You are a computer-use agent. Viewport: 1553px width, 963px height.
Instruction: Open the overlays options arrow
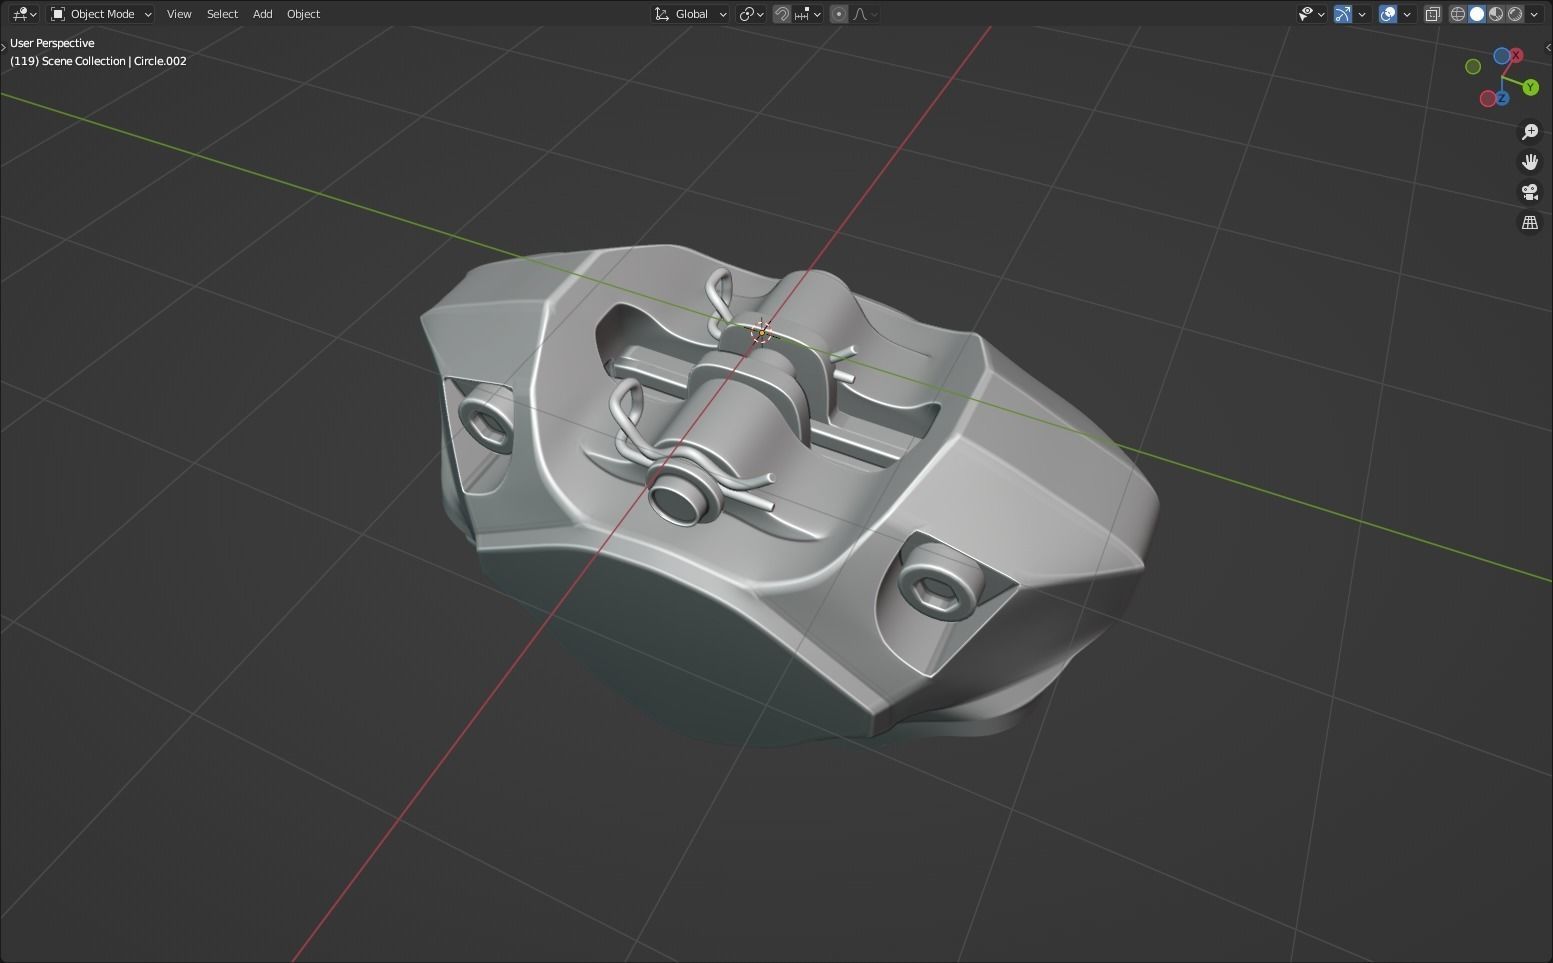pos(1407,14)
